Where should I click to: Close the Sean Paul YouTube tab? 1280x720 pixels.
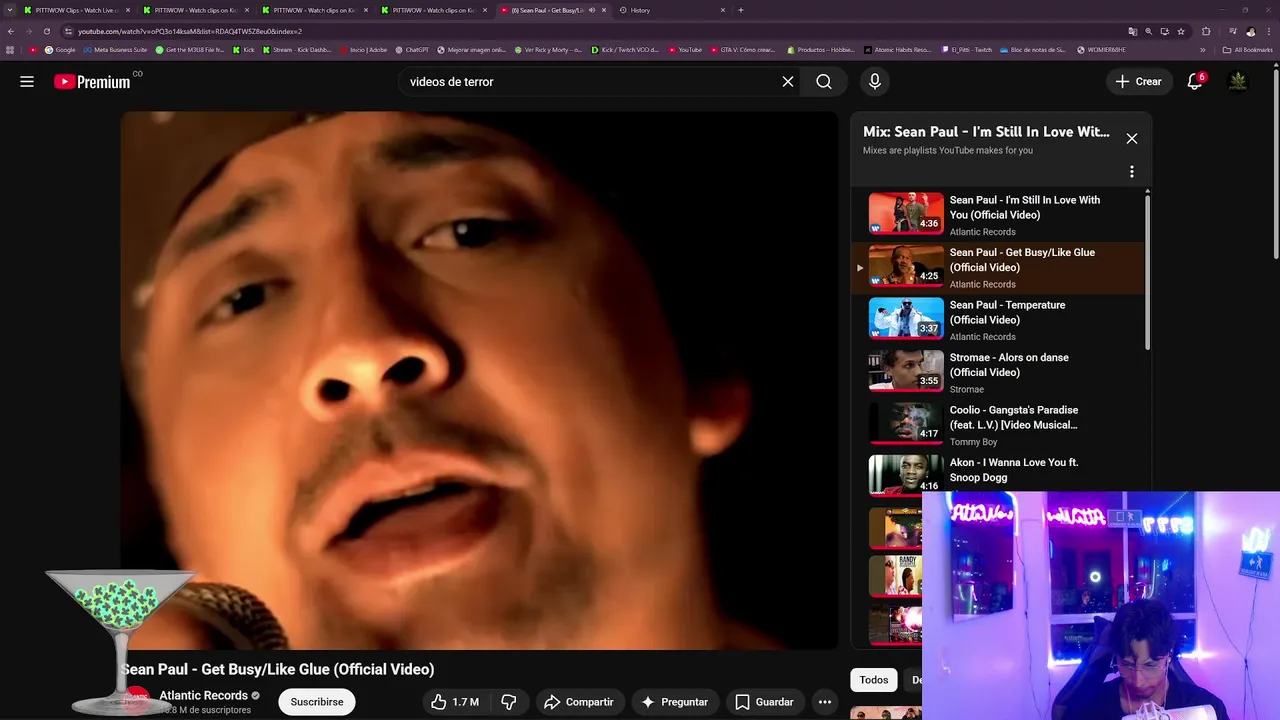(604, 10)
